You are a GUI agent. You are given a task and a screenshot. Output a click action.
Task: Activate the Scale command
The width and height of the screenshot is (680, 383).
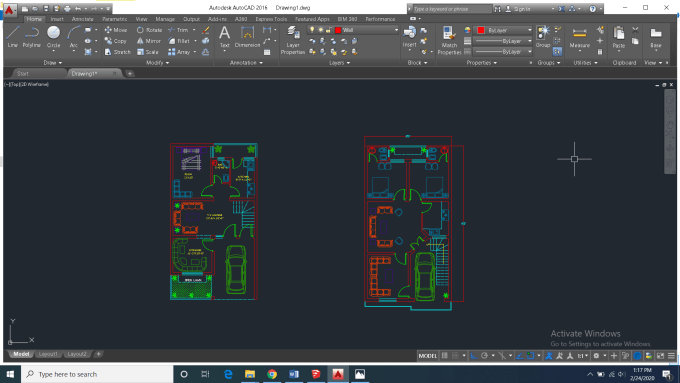point(147,52)
